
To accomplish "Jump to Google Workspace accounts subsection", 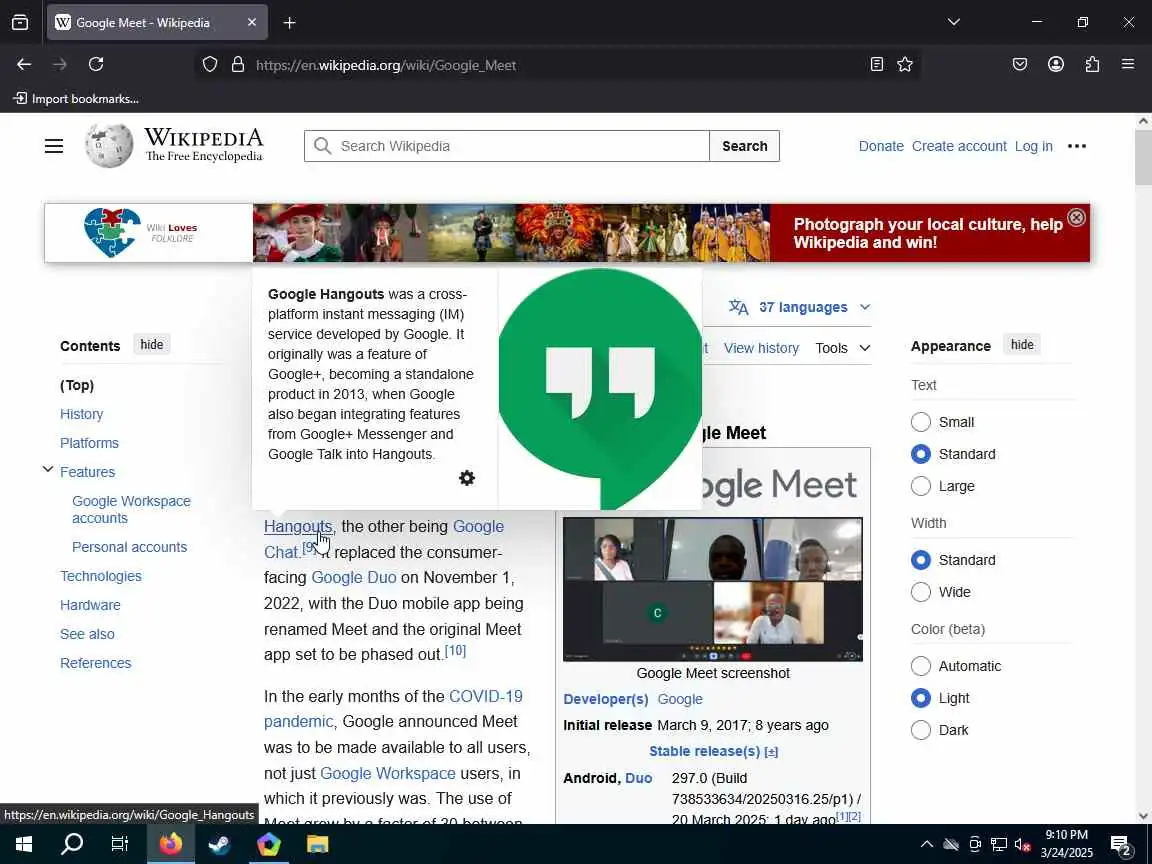I will [x=131, y=509].
